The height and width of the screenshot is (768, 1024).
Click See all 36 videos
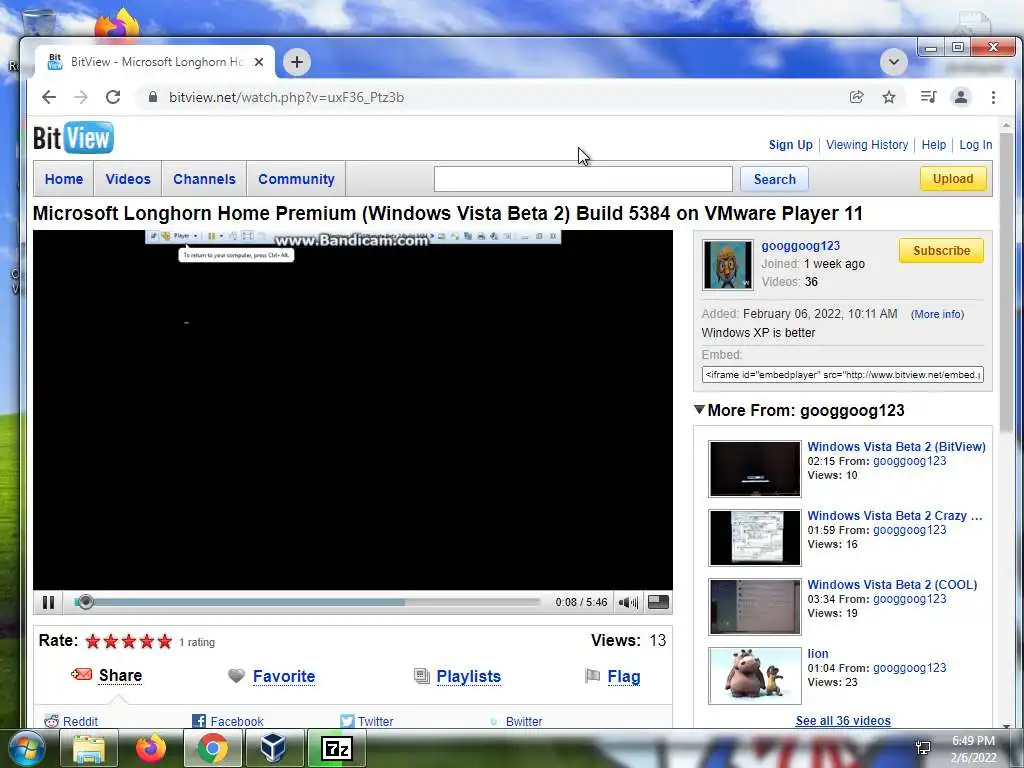(842, 720)
